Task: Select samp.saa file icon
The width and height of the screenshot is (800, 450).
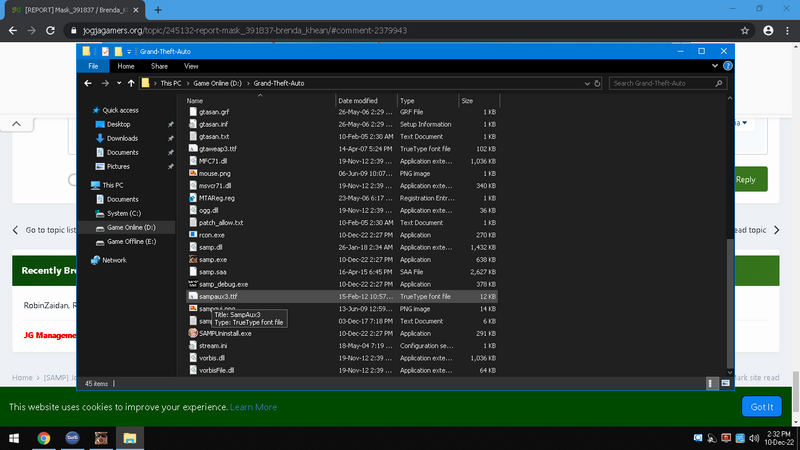Action: (x=193, y=271)
